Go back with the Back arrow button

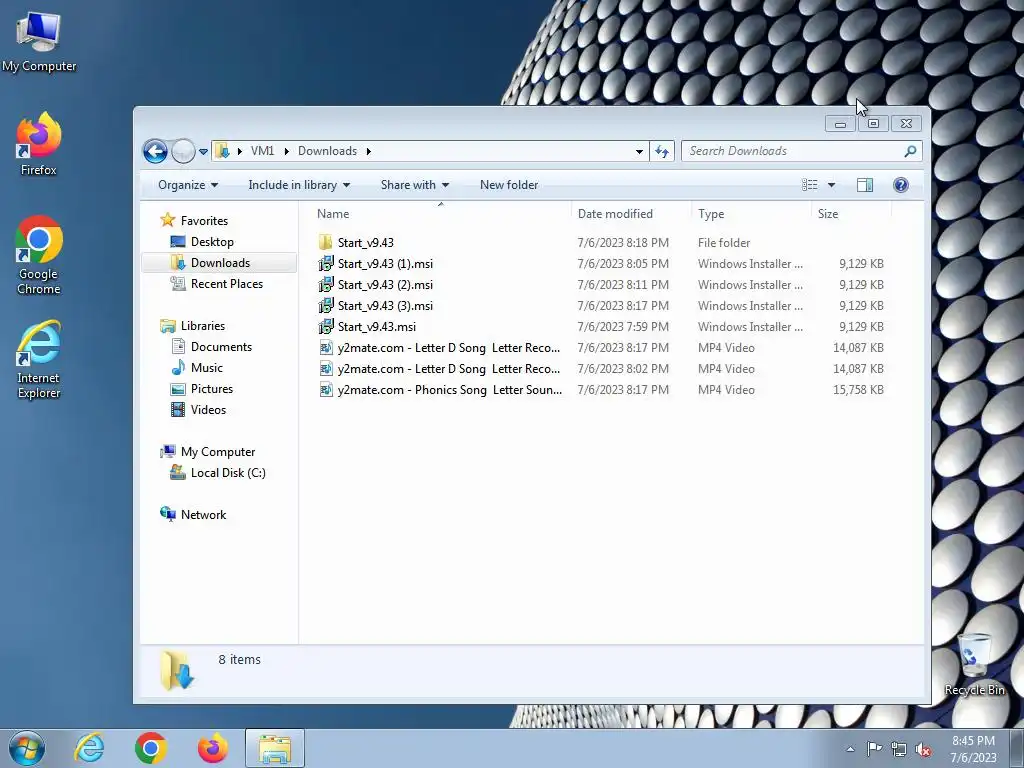tap(155, 152)
